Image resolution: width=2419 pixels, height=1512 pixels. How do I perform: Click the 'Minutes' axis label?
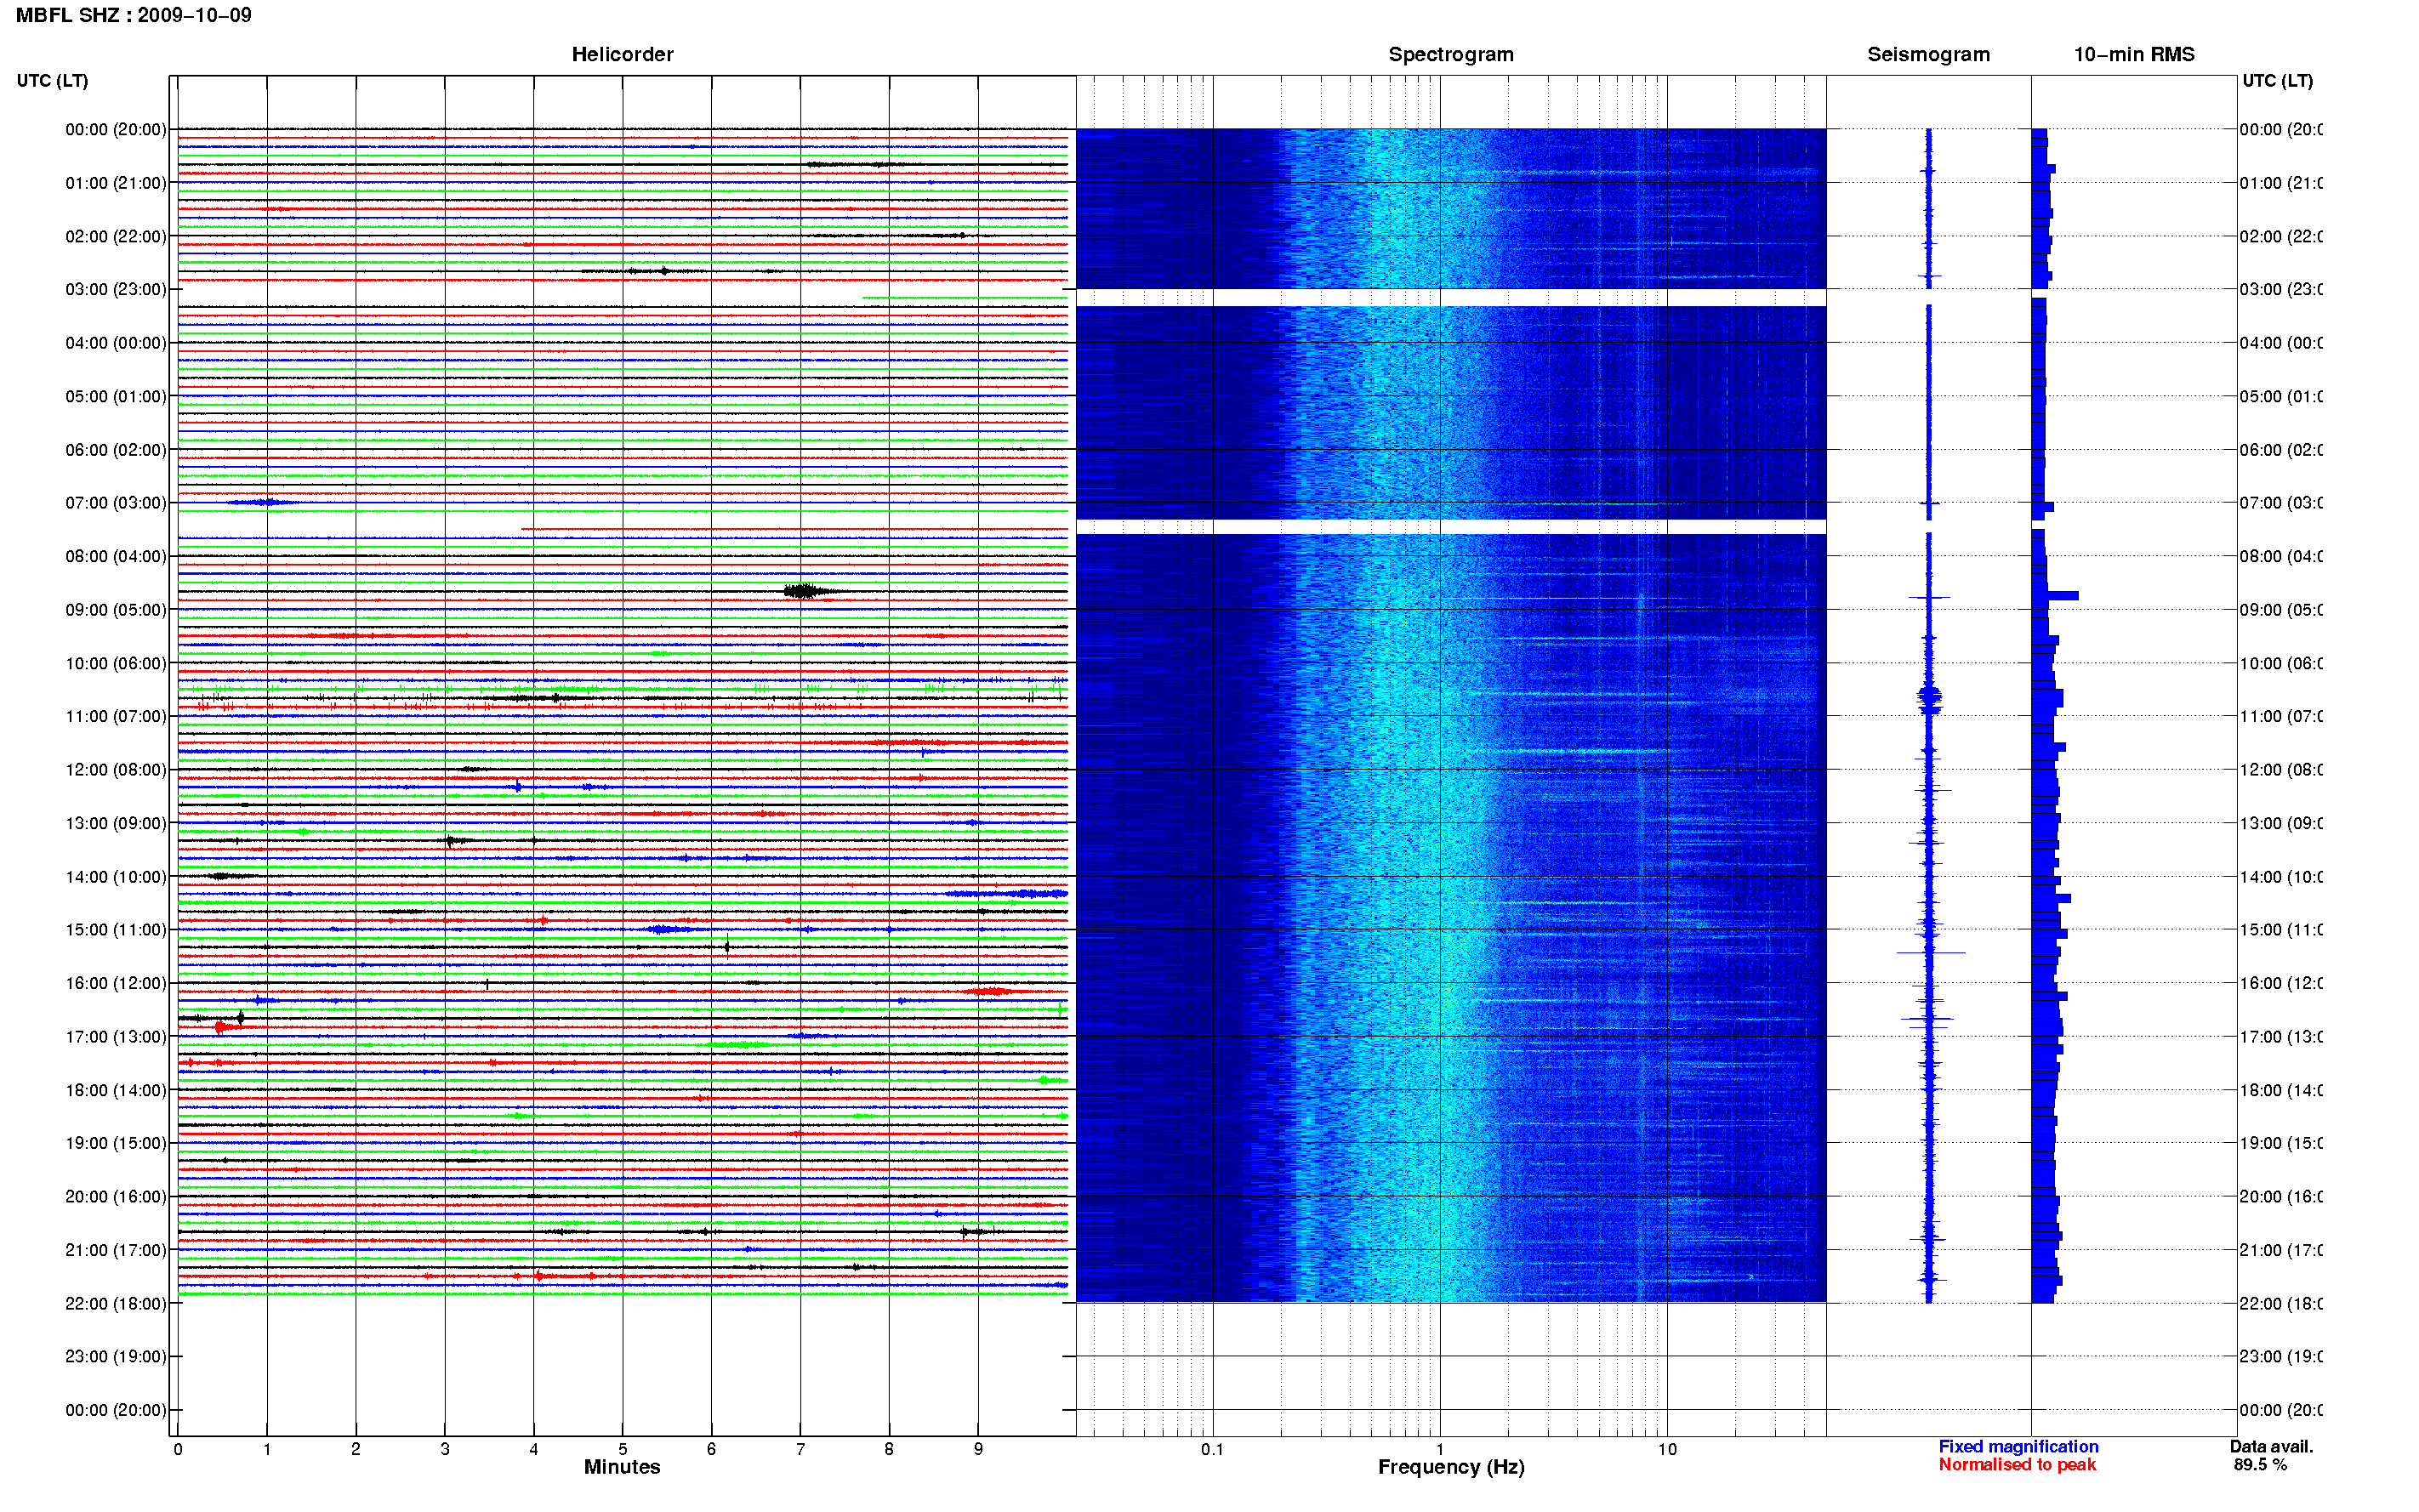point(622,1466)
